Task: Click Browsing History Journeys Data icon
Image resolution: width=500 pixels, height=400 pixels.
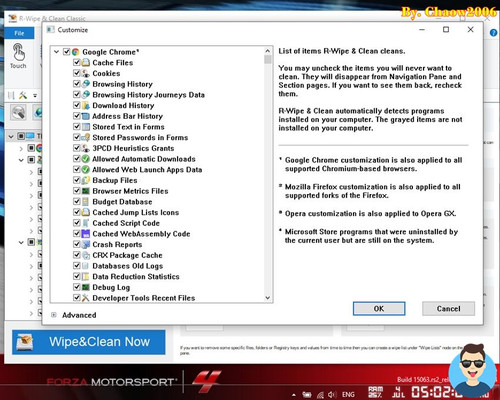Action: (86, 95)
